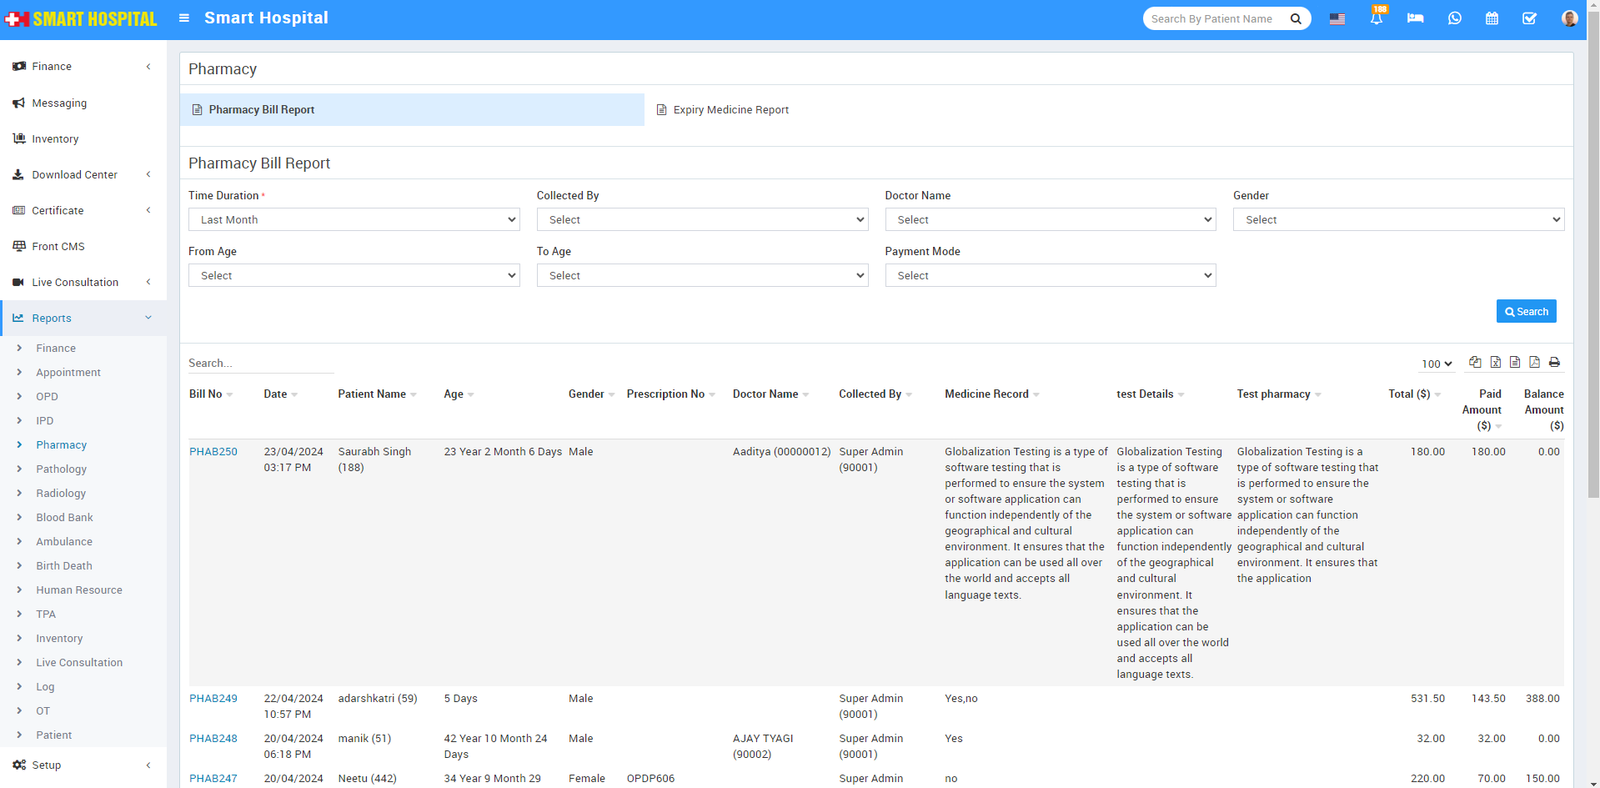Change the 100 rows-per-page selector
1600x788 pixels.
tap(1436, 364)
